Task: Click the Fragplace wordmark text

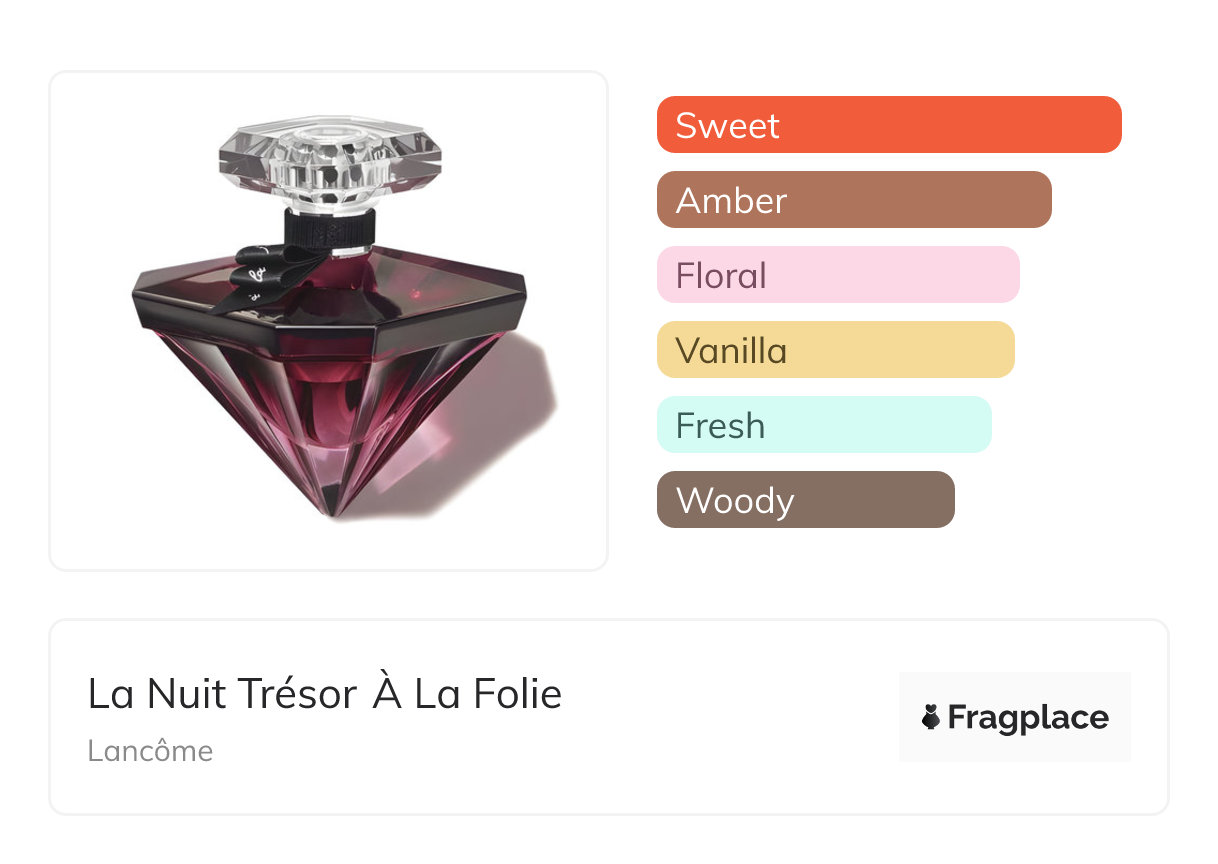Action: [1028, 717]
